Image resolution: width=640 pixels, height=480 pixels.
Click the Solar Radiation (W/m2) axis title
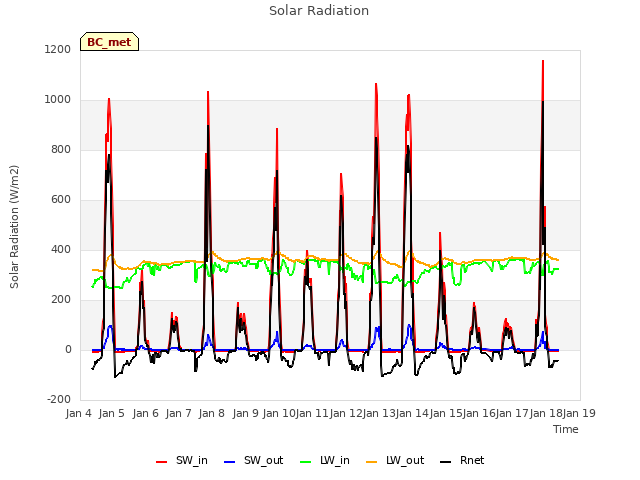coord(14,227)
